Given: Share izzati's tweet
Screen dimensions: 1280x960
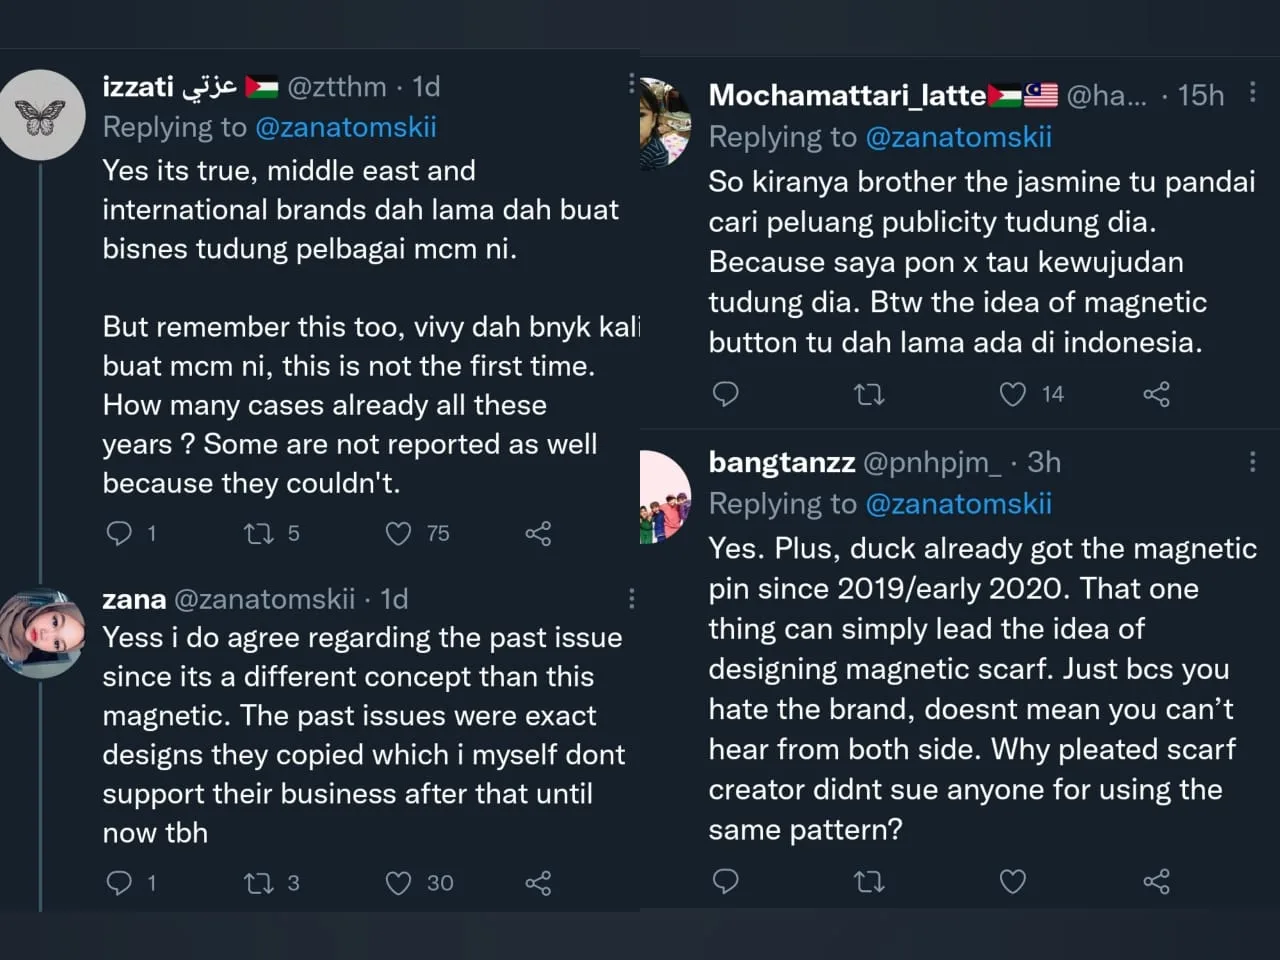Looking at the screenshot, I should [x=538, y=533].
